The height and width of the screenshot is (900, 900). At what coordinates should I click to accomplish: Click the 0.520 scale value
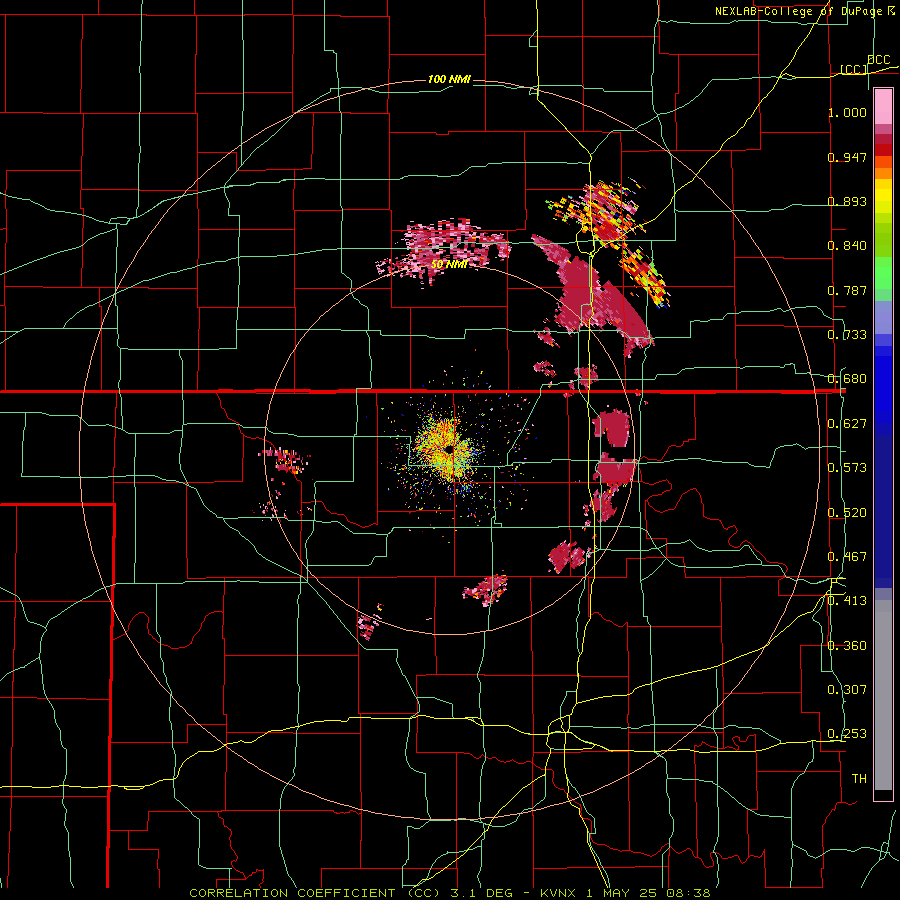tap(847, 513)
